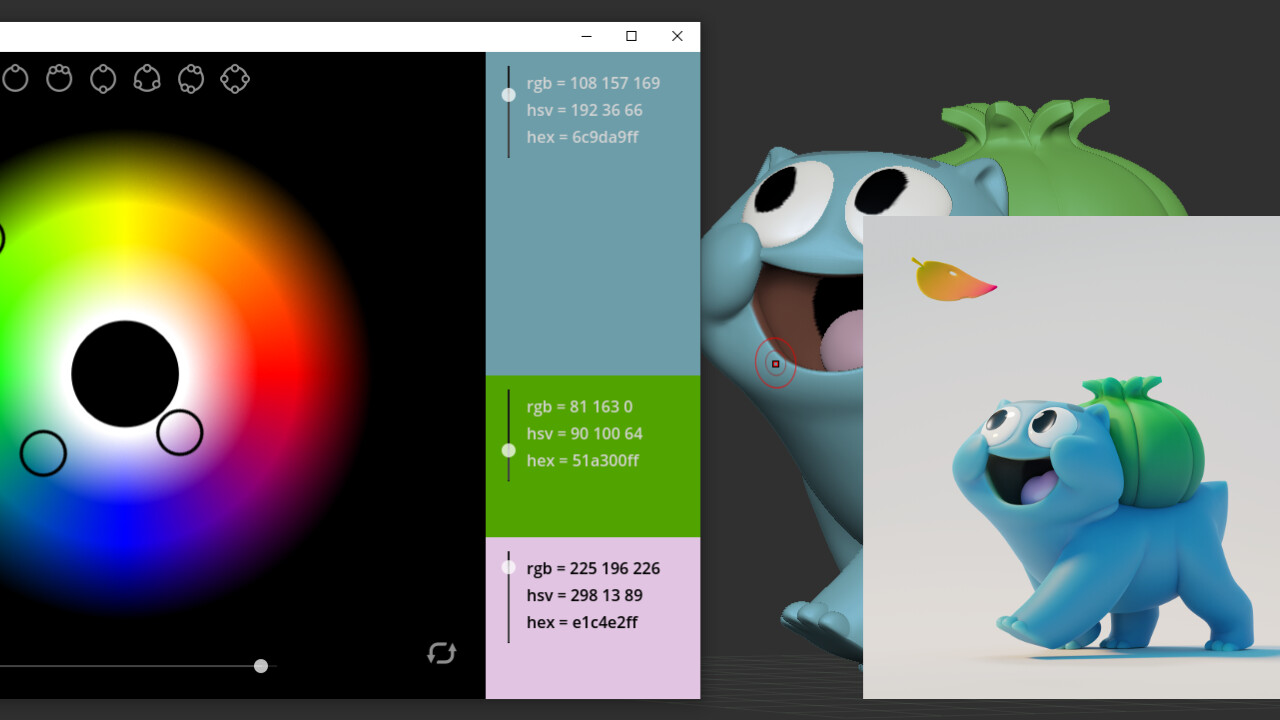
Task: Click the hsv value 90 100 64
Action: pyautogui.click(x=585, y=434)
